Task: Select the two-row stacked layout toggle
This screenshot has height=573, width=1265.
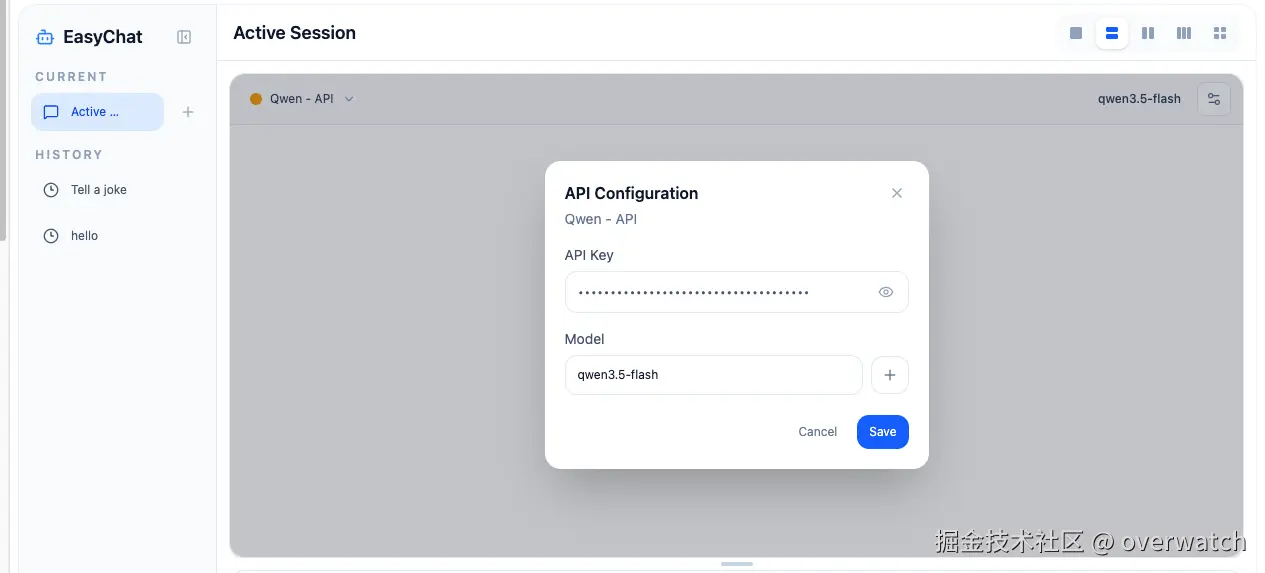Action: coord(1112,33)
